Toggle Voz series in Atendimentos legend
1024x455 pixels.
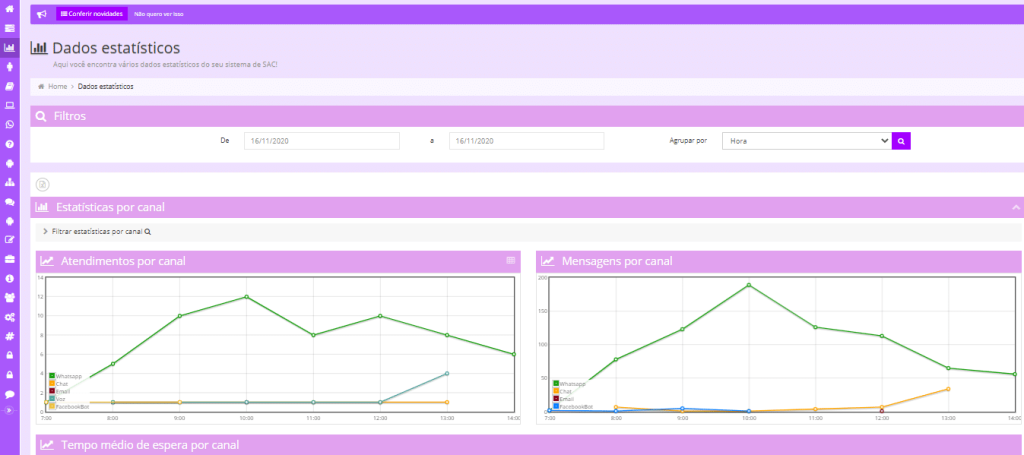click(60, 399)
